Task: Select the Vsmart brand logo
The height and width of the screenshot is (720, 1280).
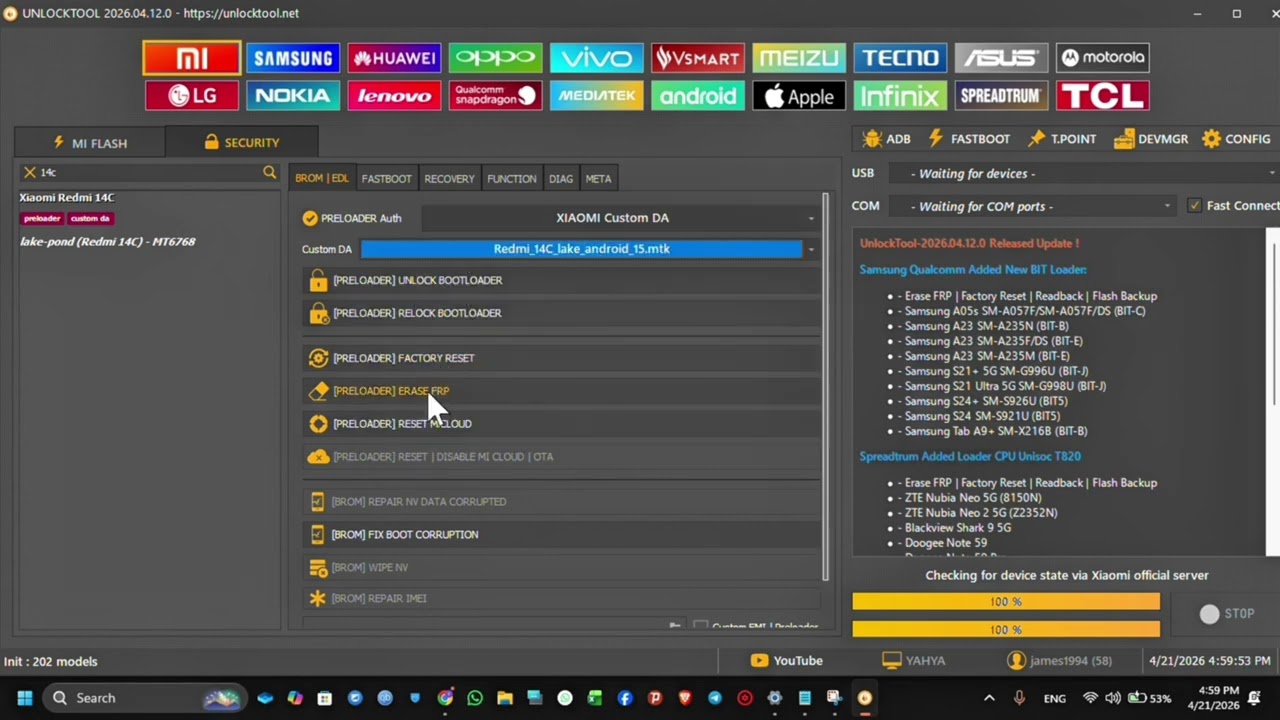Action: tap(697, 58)
